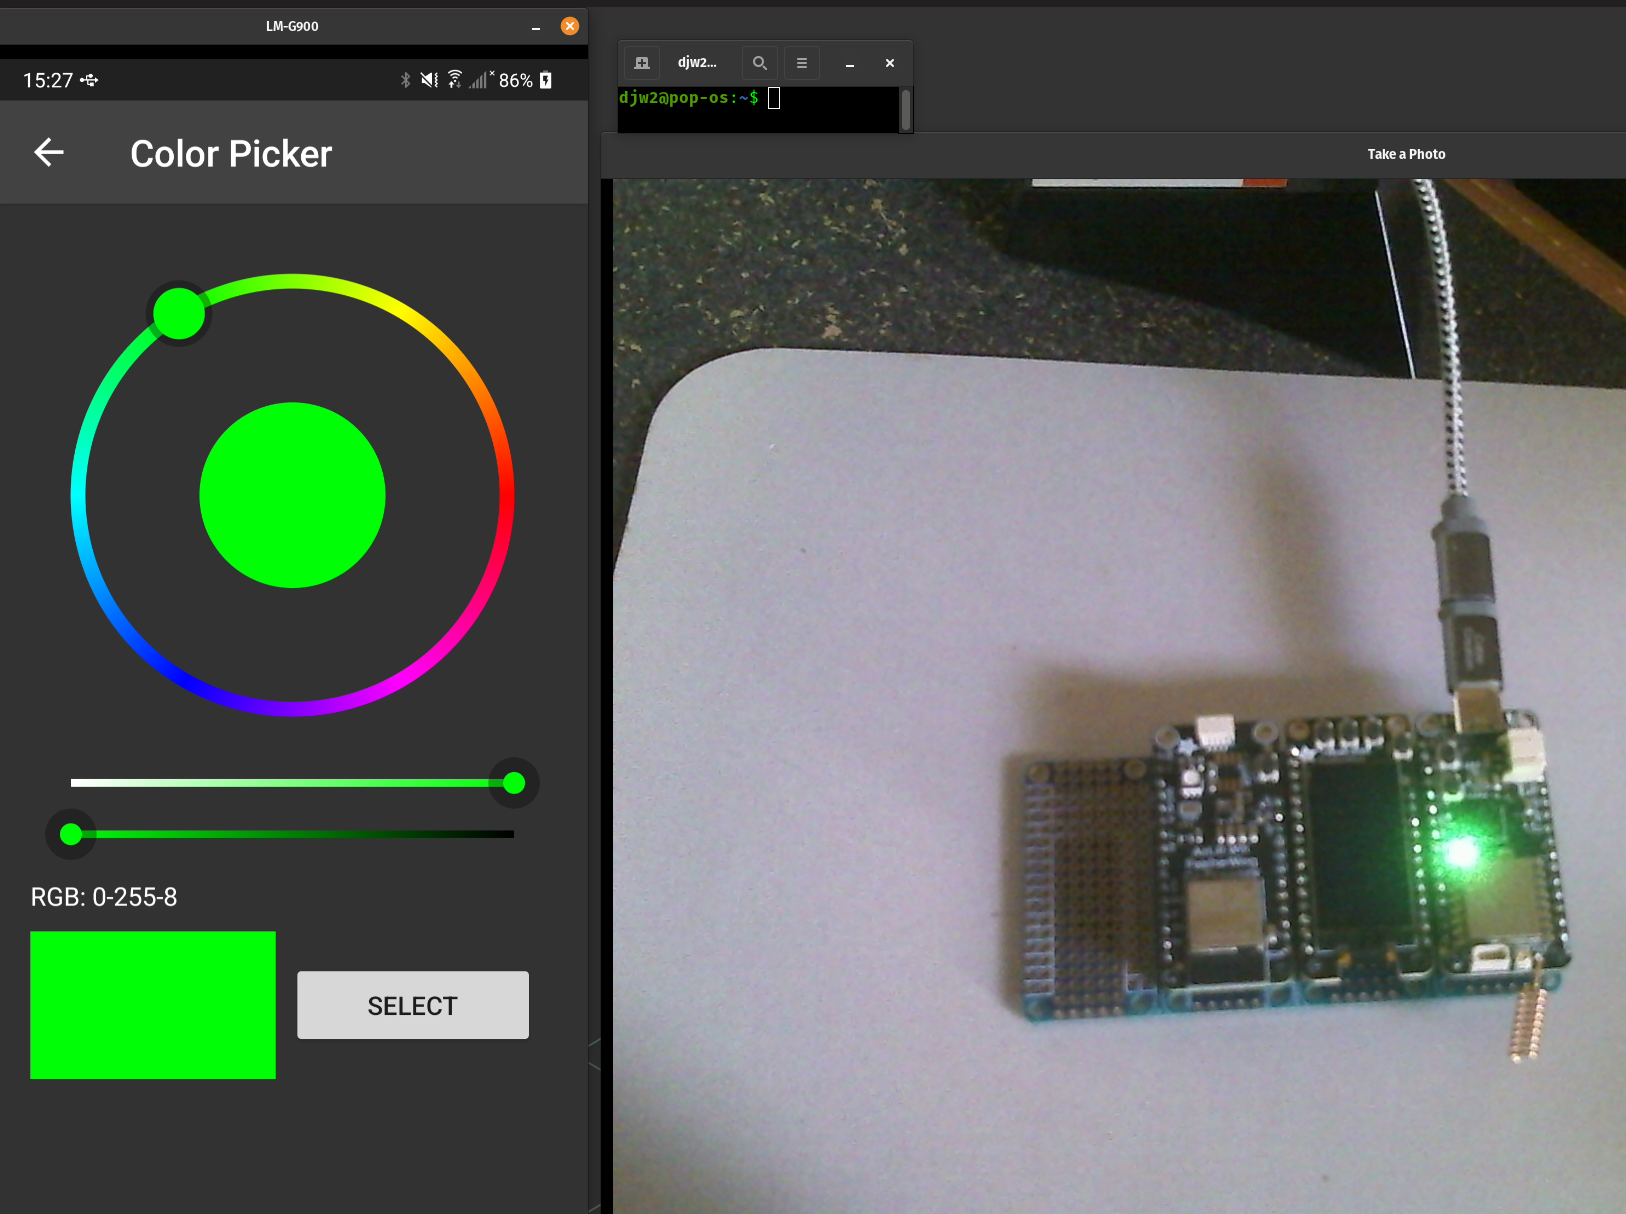Screen dimensions: 1626x1214
Task: Click the green square preview swatch
Action: pyautogui.click(x=153, y=1005)
